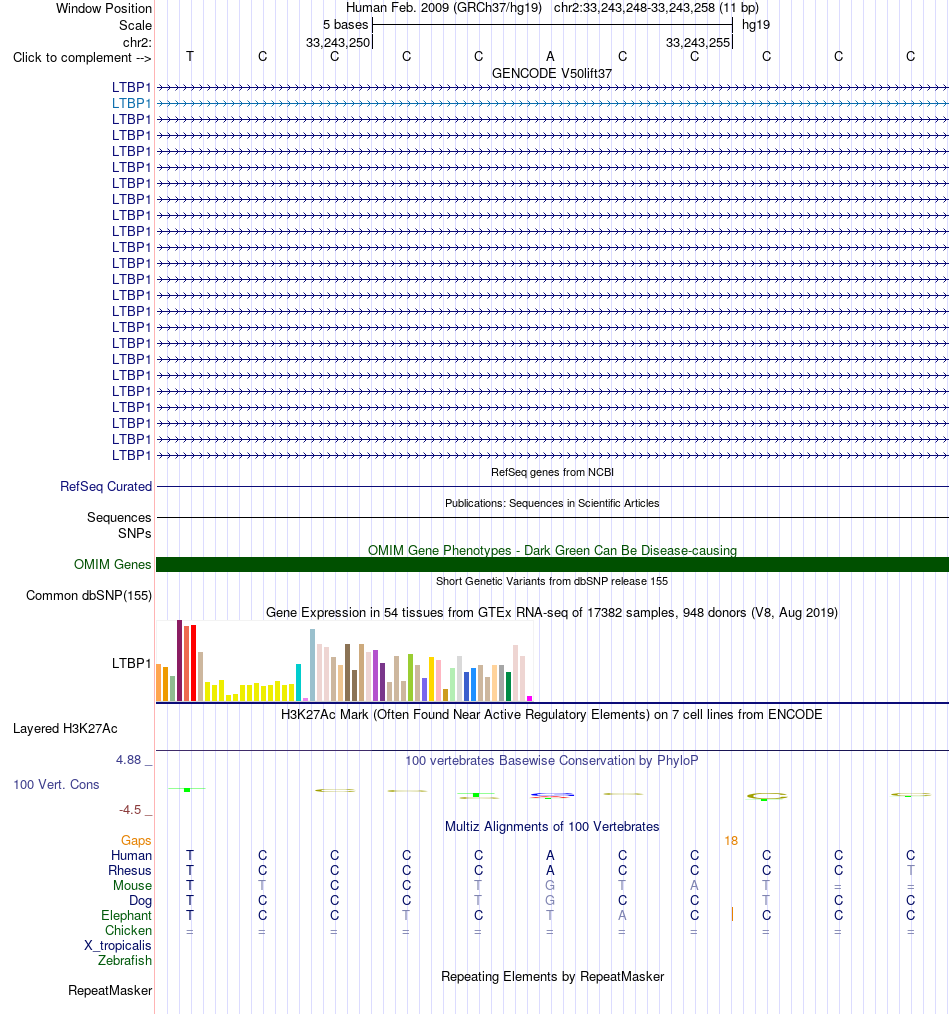Click the 33,243,250 position marker
Viewport: 950px width, 1014px height.
tap(338, 43)
